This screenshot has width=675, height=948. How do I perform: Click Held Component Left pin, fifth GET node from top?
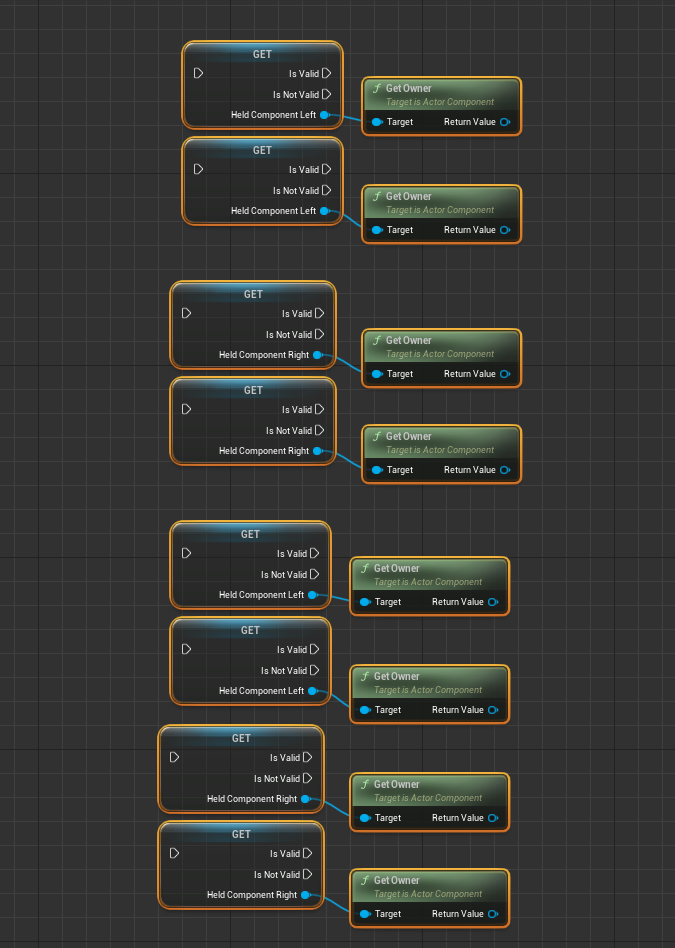pos(313,595)
